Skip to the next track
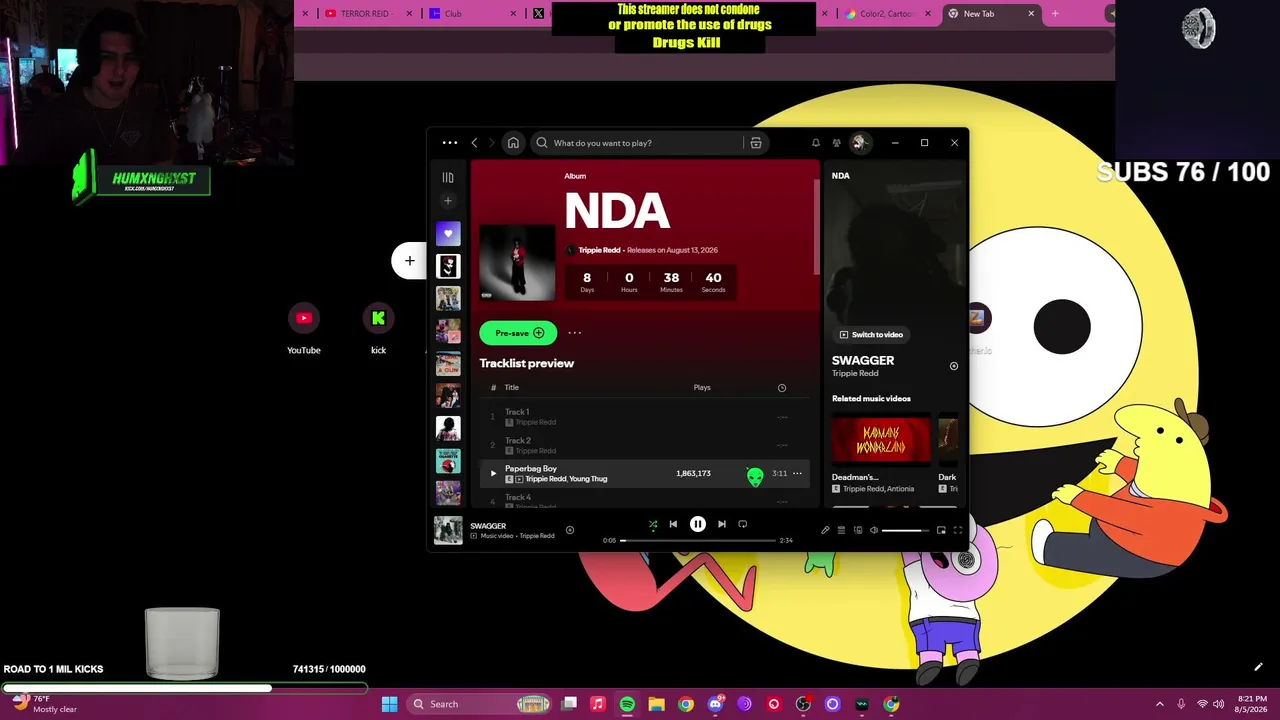Image resolution: width=1280 pixels, height=720 pixels. (722, 524)
